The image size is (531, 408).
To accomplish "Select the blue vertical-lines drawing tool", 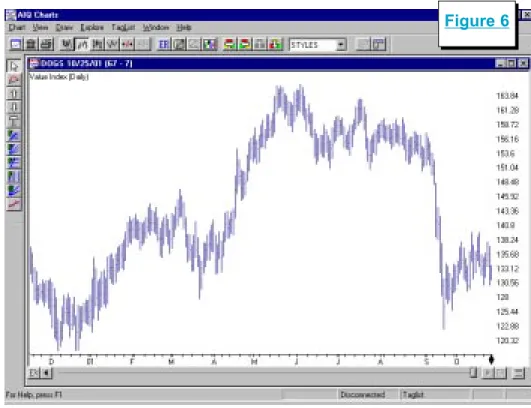I will click(14, 177).
